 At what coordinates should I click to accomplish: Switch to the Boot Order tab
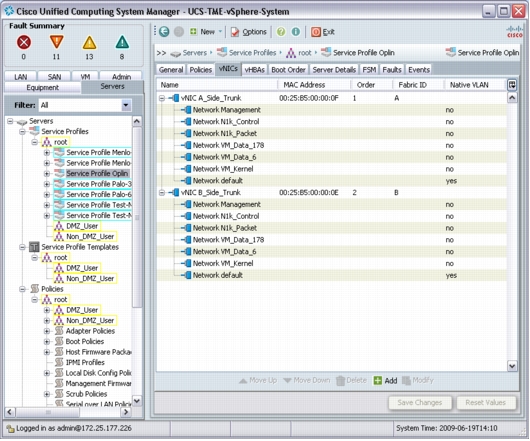(288, 70)
